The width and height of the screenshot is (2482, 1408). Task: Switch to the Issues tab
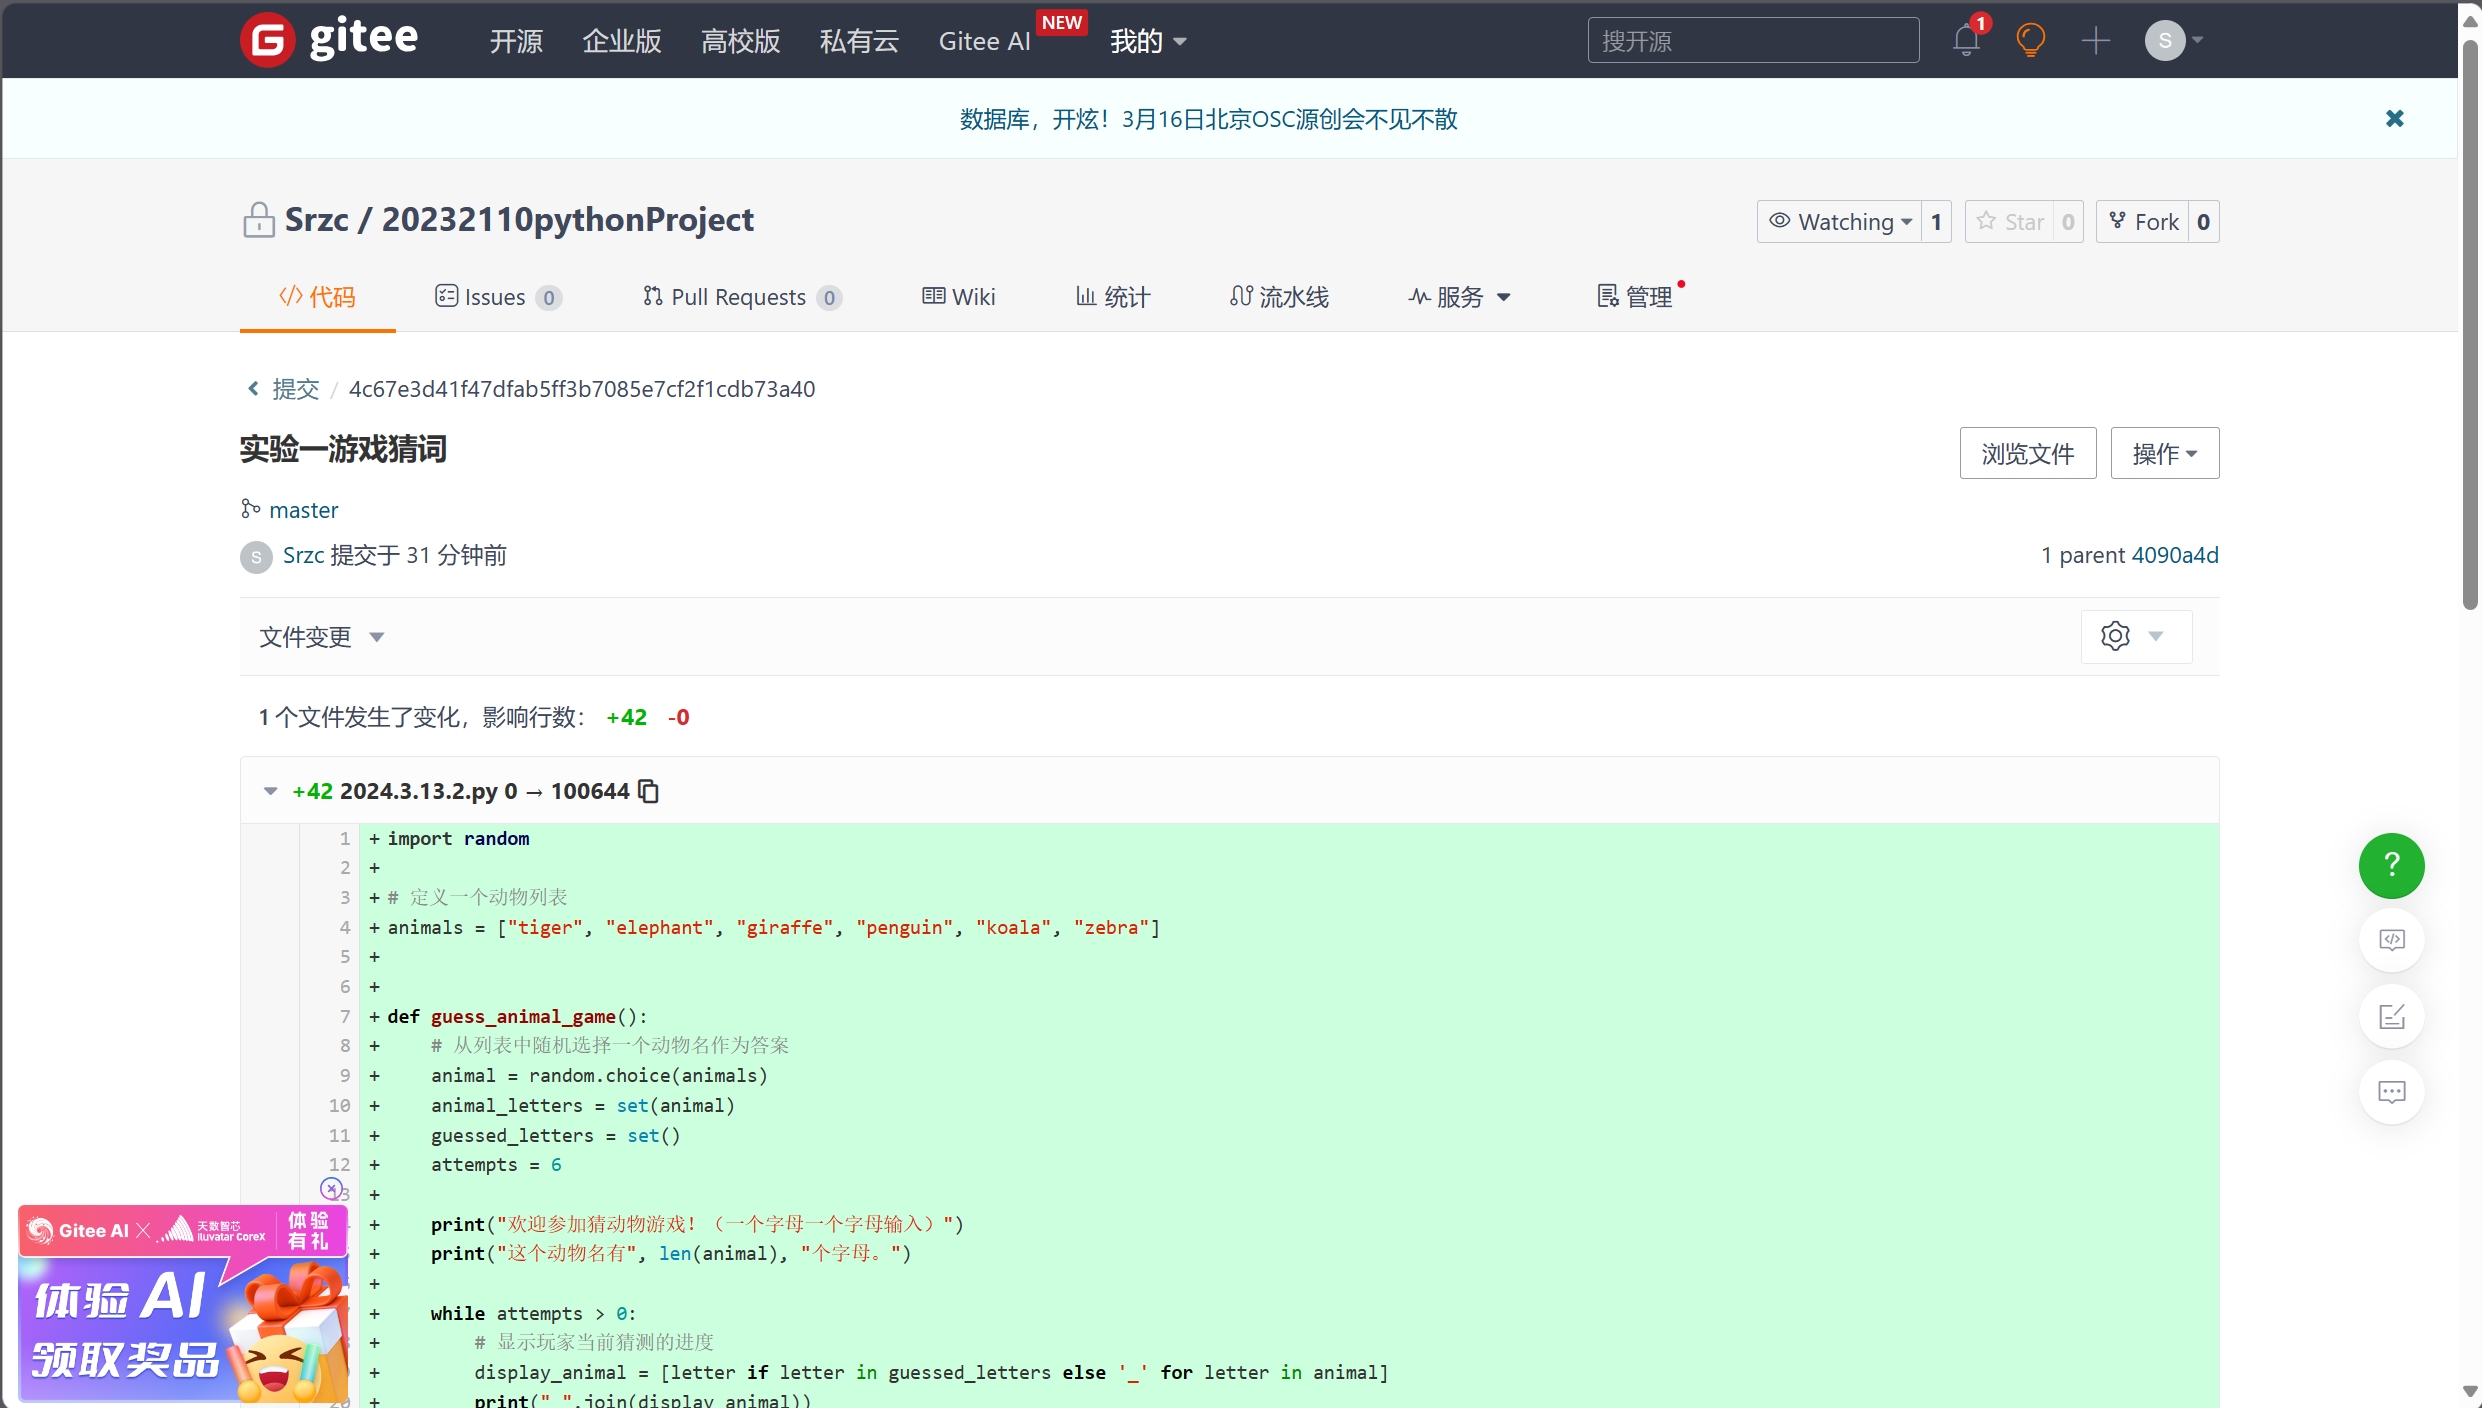point(497,297)
